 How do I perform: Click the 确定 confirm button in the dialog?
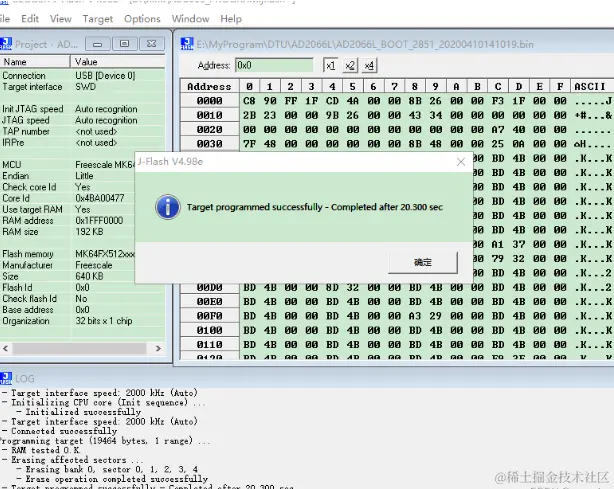pyautogui.click(x=423, y=262)
